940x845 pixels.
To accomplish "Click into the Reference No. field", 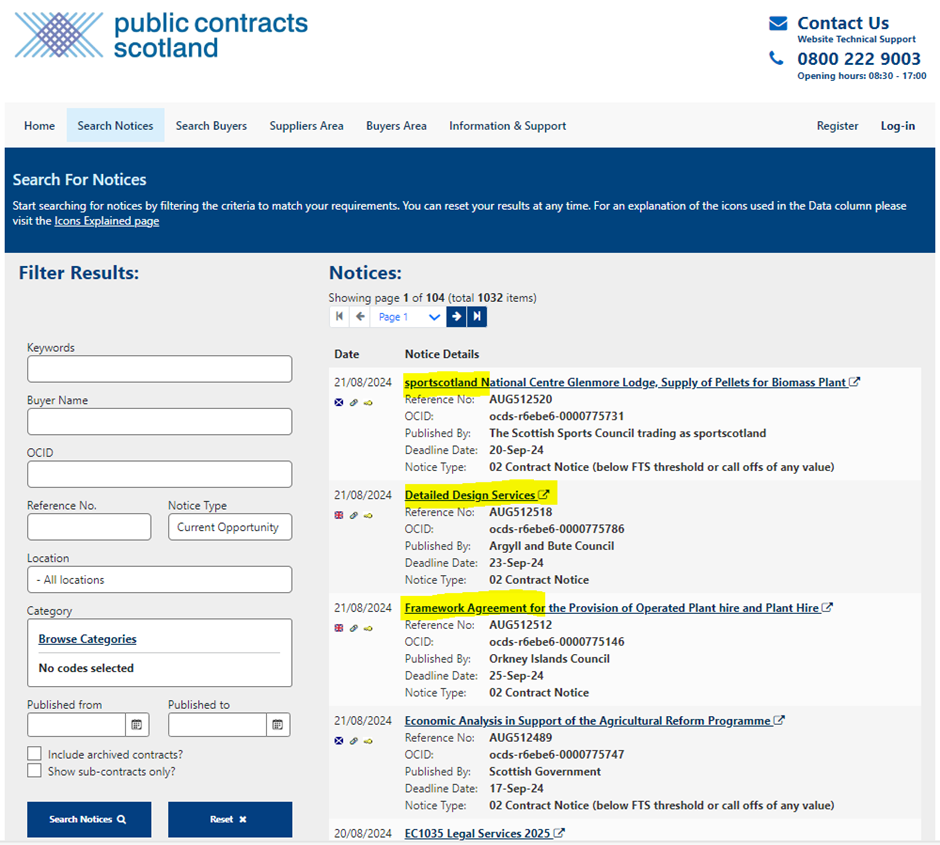I will pos(89,527).
